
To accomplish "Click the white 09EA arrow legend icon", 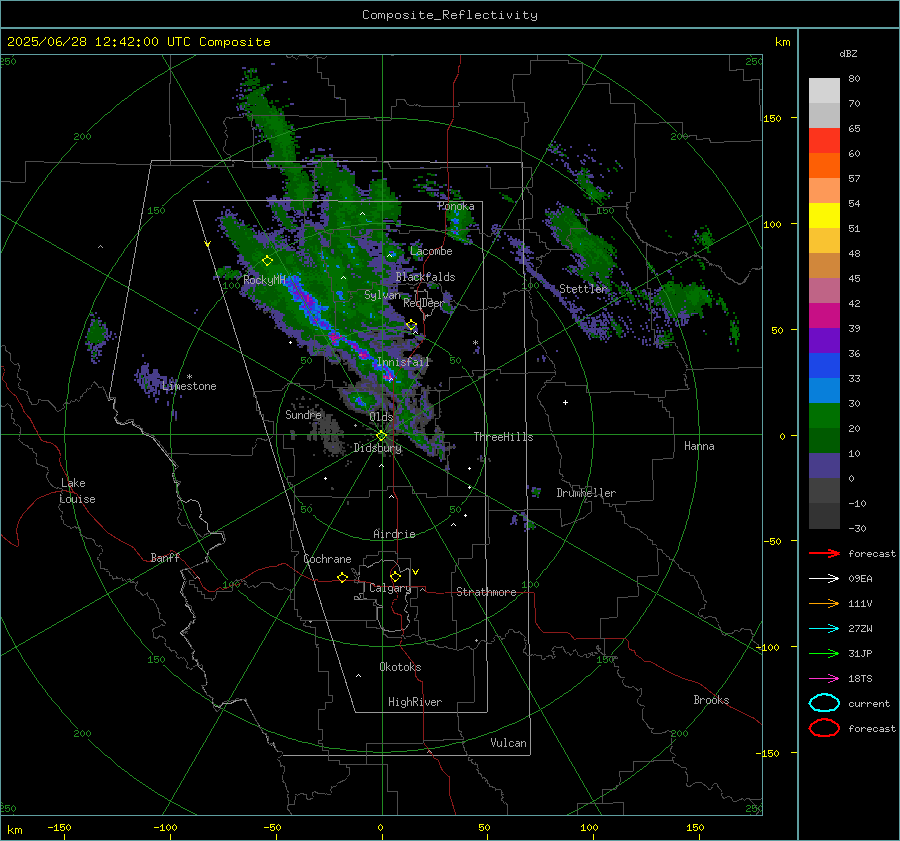I will pos(824,578).
